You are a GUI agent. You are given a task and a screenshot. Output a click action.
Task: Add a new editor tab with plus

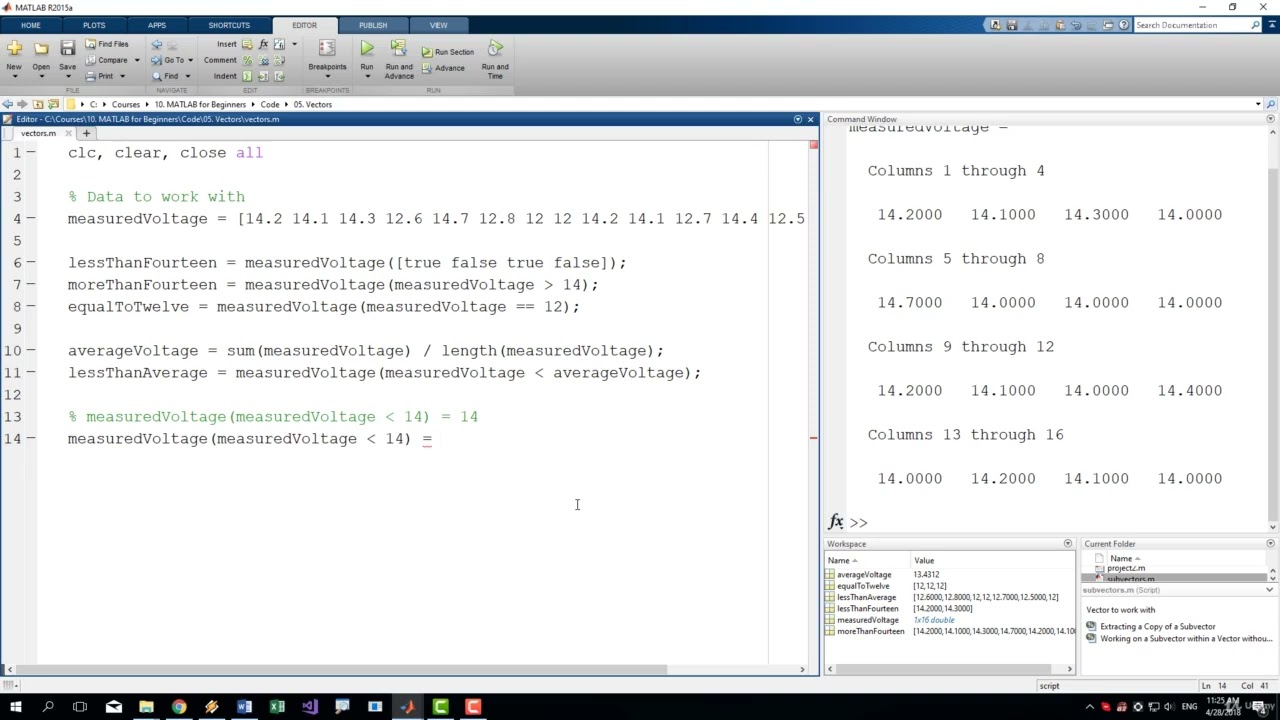click(86, 133)
